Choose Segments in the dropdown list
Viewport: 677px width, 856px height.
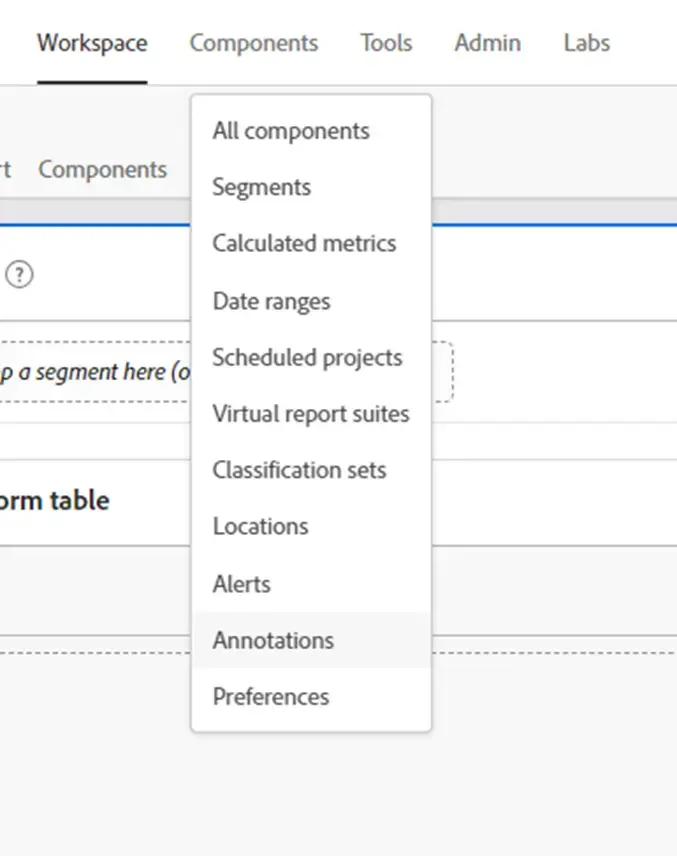pyautogui.click(x=262, y=187)
